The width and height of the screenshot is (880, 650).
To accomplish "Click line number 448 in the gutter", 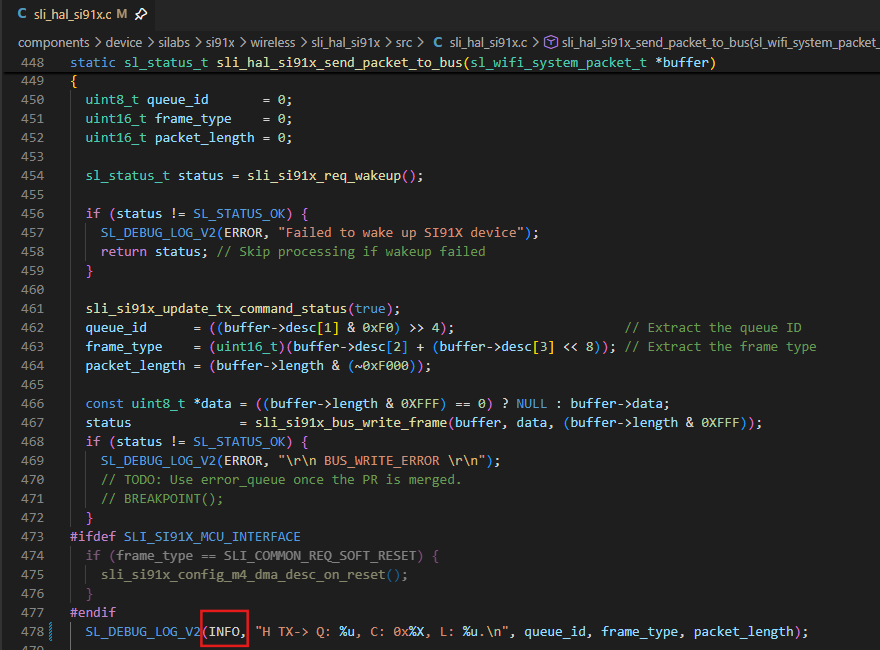I will (x=32, y=62).
